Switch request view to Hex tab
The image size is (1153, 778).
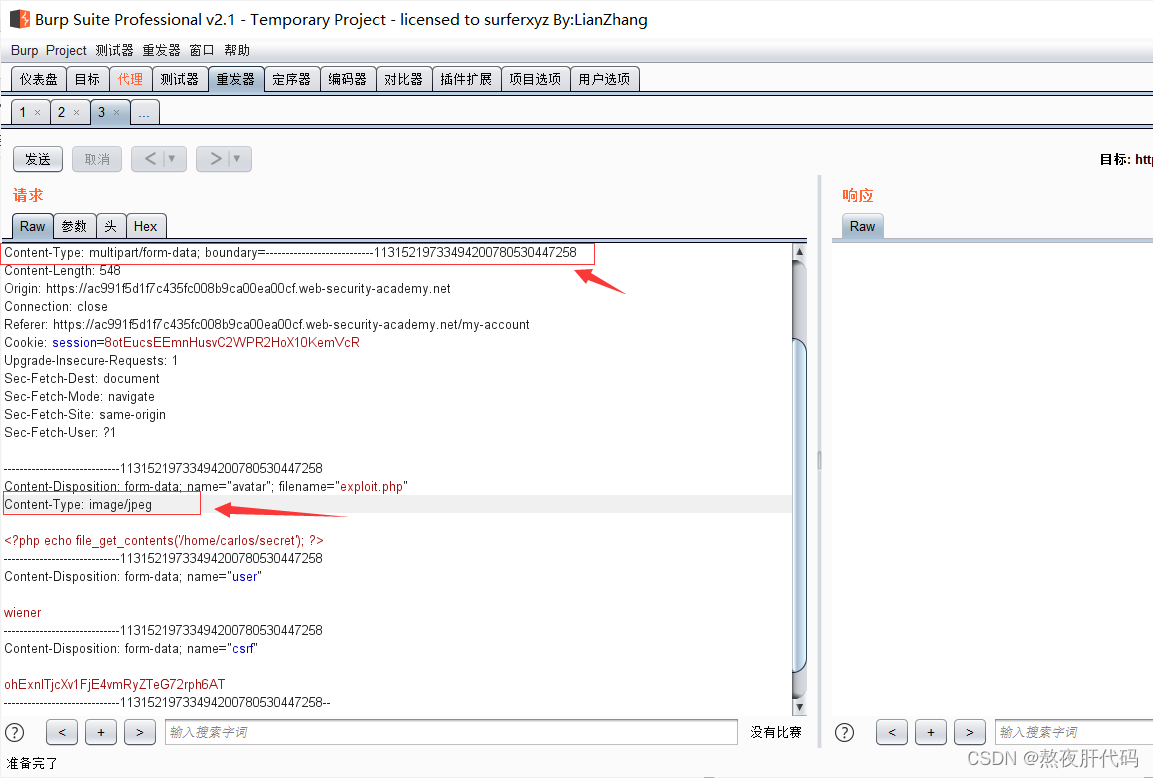[x=146, y=226]
